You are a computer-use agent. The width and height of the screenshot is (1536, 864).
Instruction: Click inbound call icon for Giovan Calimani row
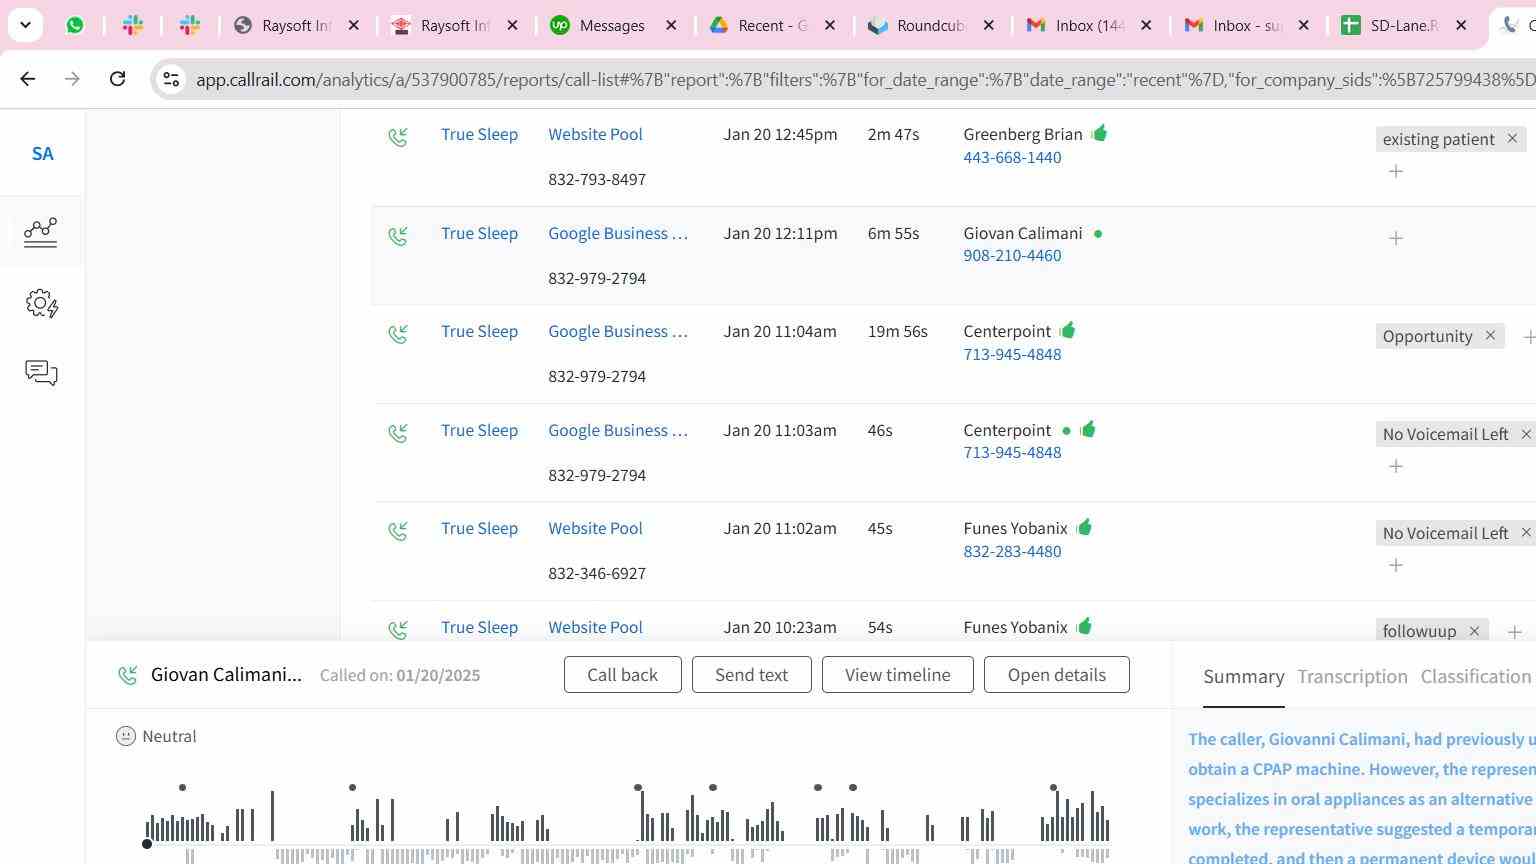pyautogui.click(x=398, y=235)
